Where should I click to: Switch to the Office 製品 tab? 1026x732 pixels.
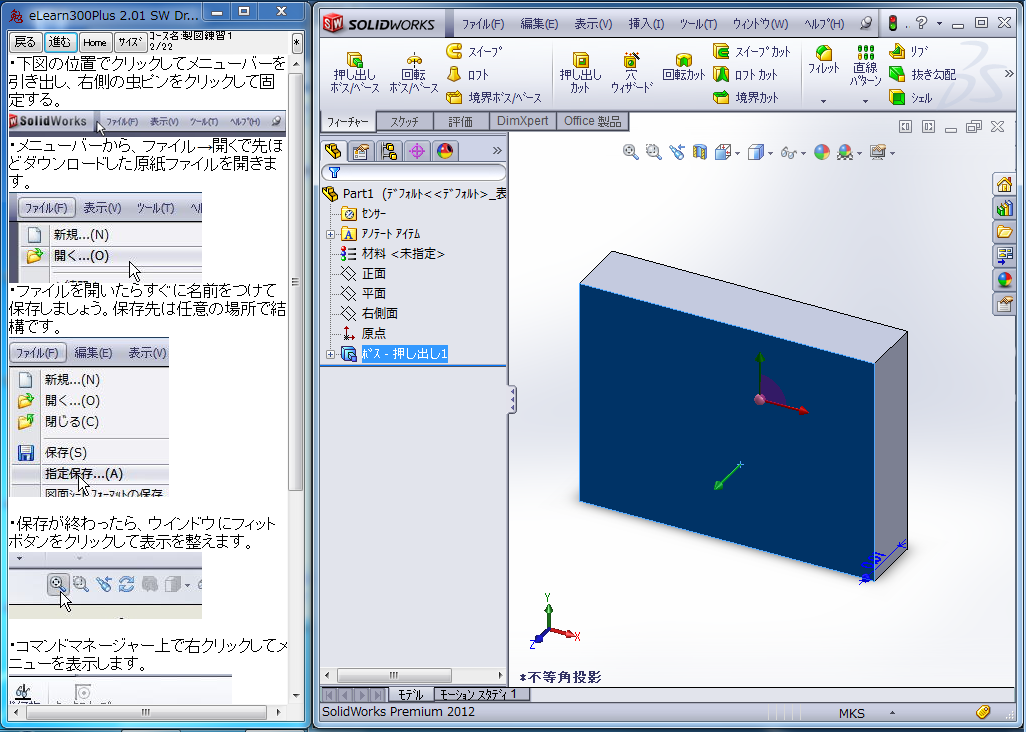[x=592, y=121]
